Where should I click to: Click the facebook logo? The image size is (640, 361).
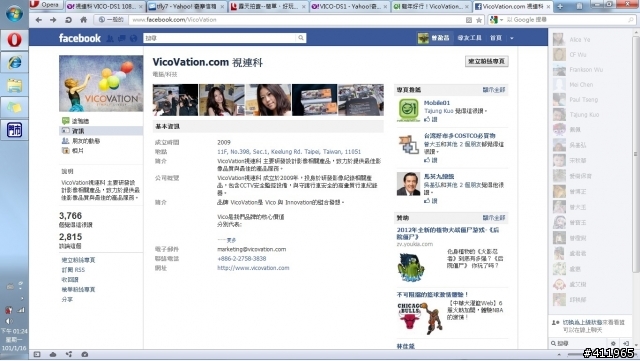pos(80,38)
